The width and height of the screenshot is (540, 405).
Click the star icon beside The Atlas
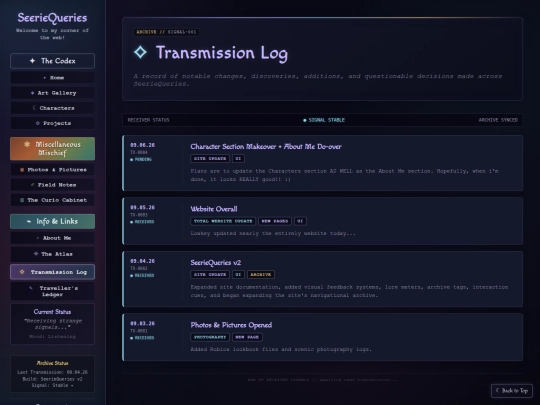(x=36, y=254)
